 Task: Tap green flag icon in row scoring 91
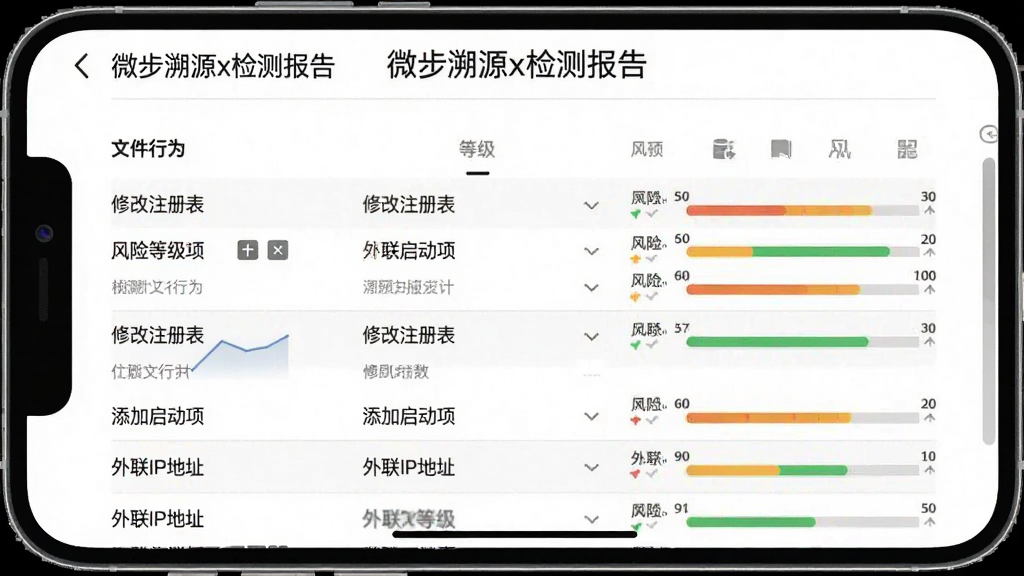(635, 526)
